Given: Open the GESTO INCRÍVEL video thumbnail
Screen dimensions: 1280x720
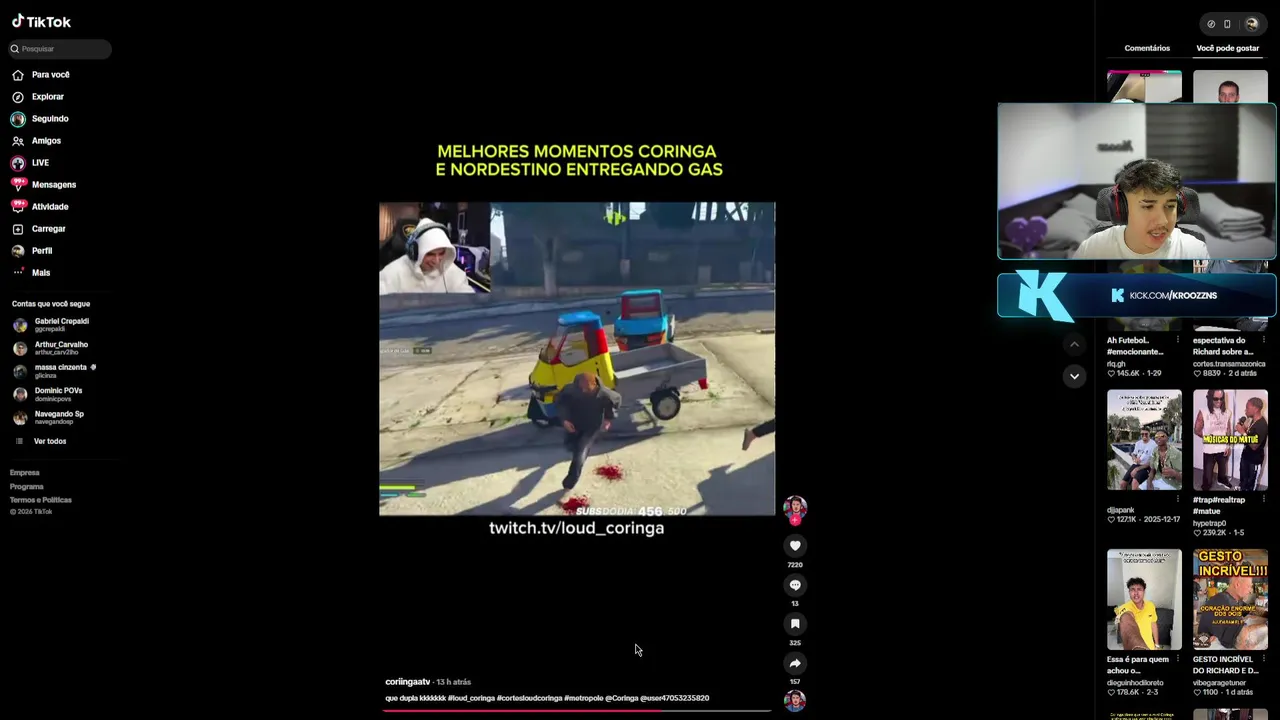Looking at the screenshot, I should 1230,599.
